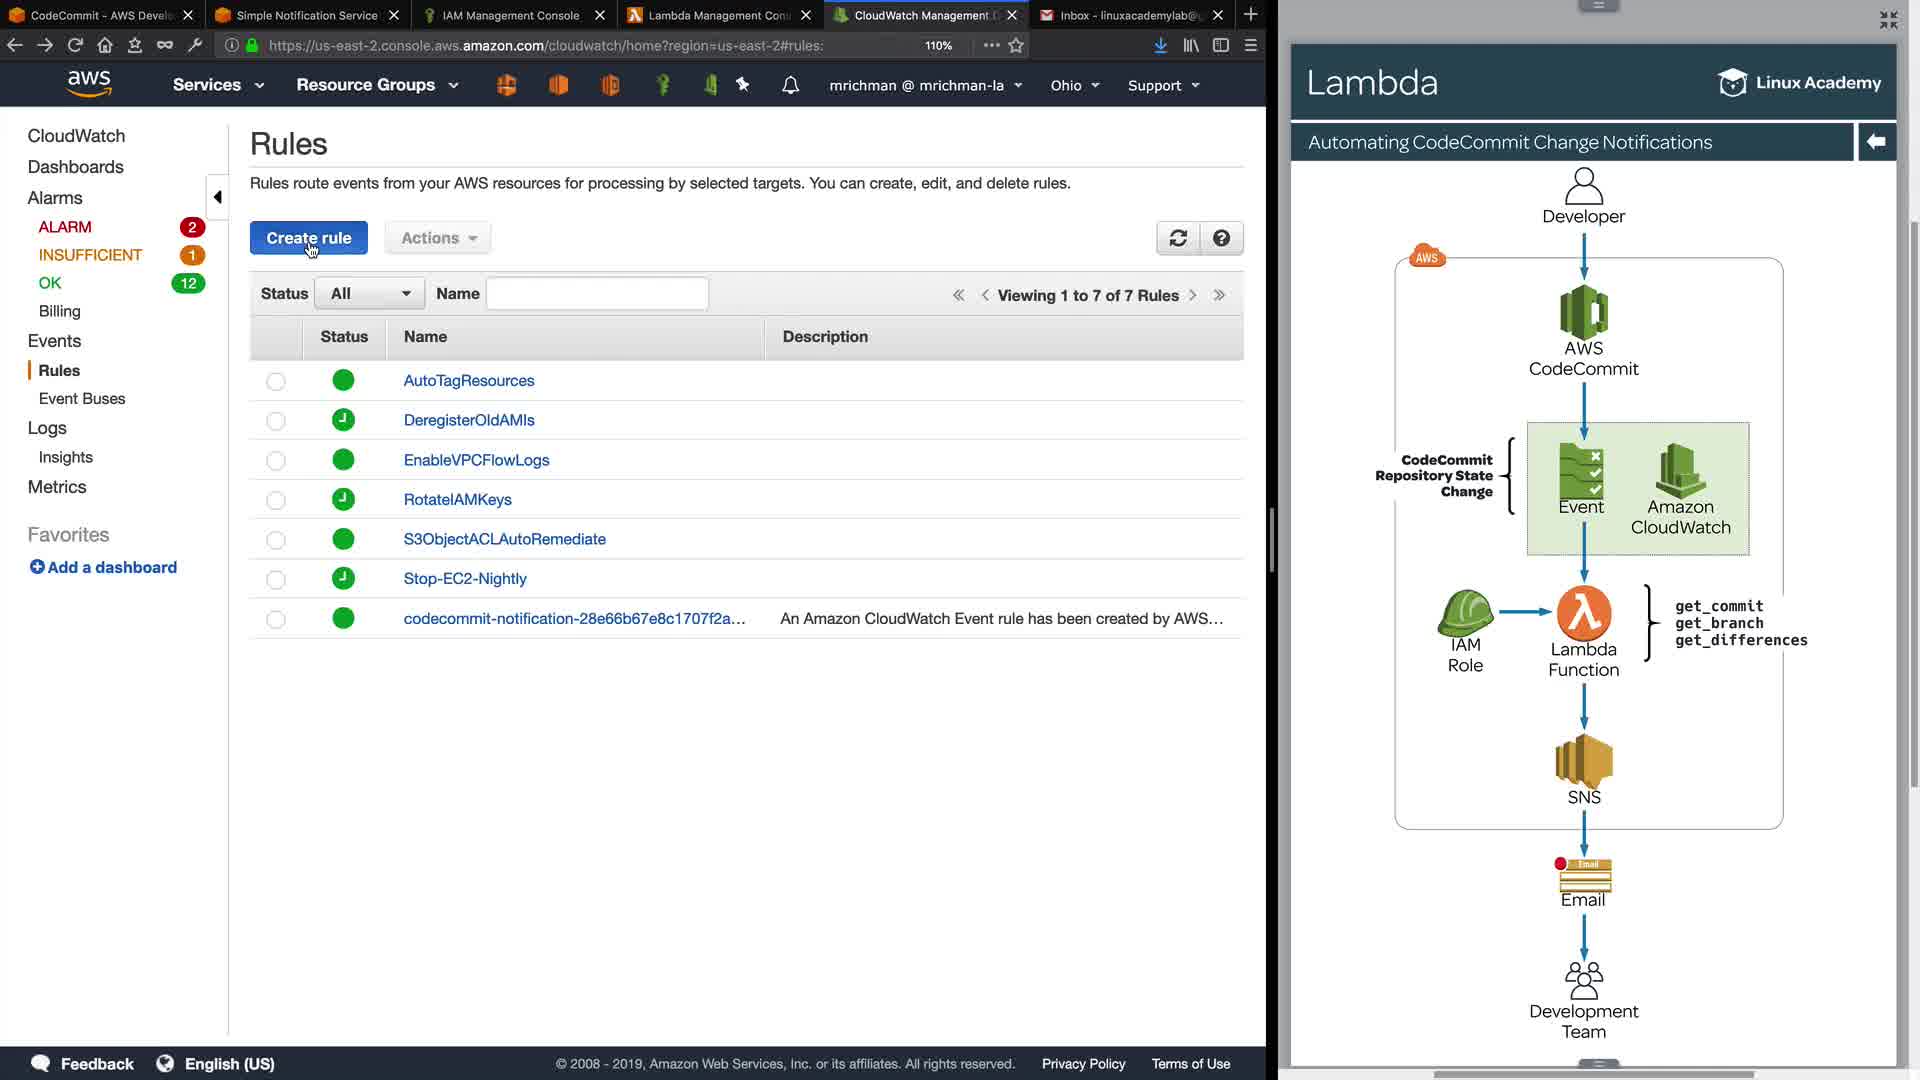This screenshot has height=1080, width=1920.
Task: Refresh the rules list
Action: (1178, 238)
